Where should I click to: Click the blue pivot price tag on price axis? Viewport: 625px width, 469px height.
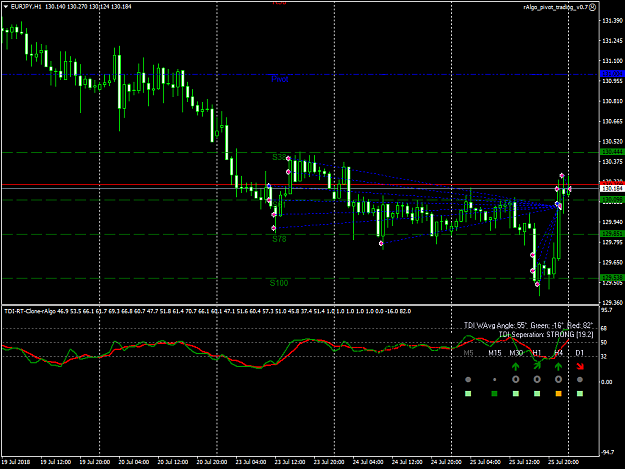[x=611, y=74]
